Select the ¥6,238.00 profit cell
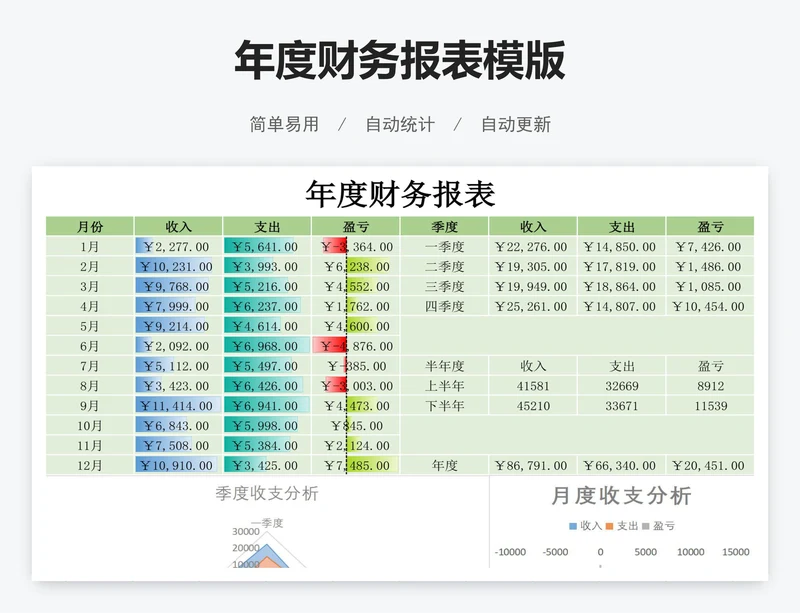Screen dimensions: 800x613 pos(356,266)
